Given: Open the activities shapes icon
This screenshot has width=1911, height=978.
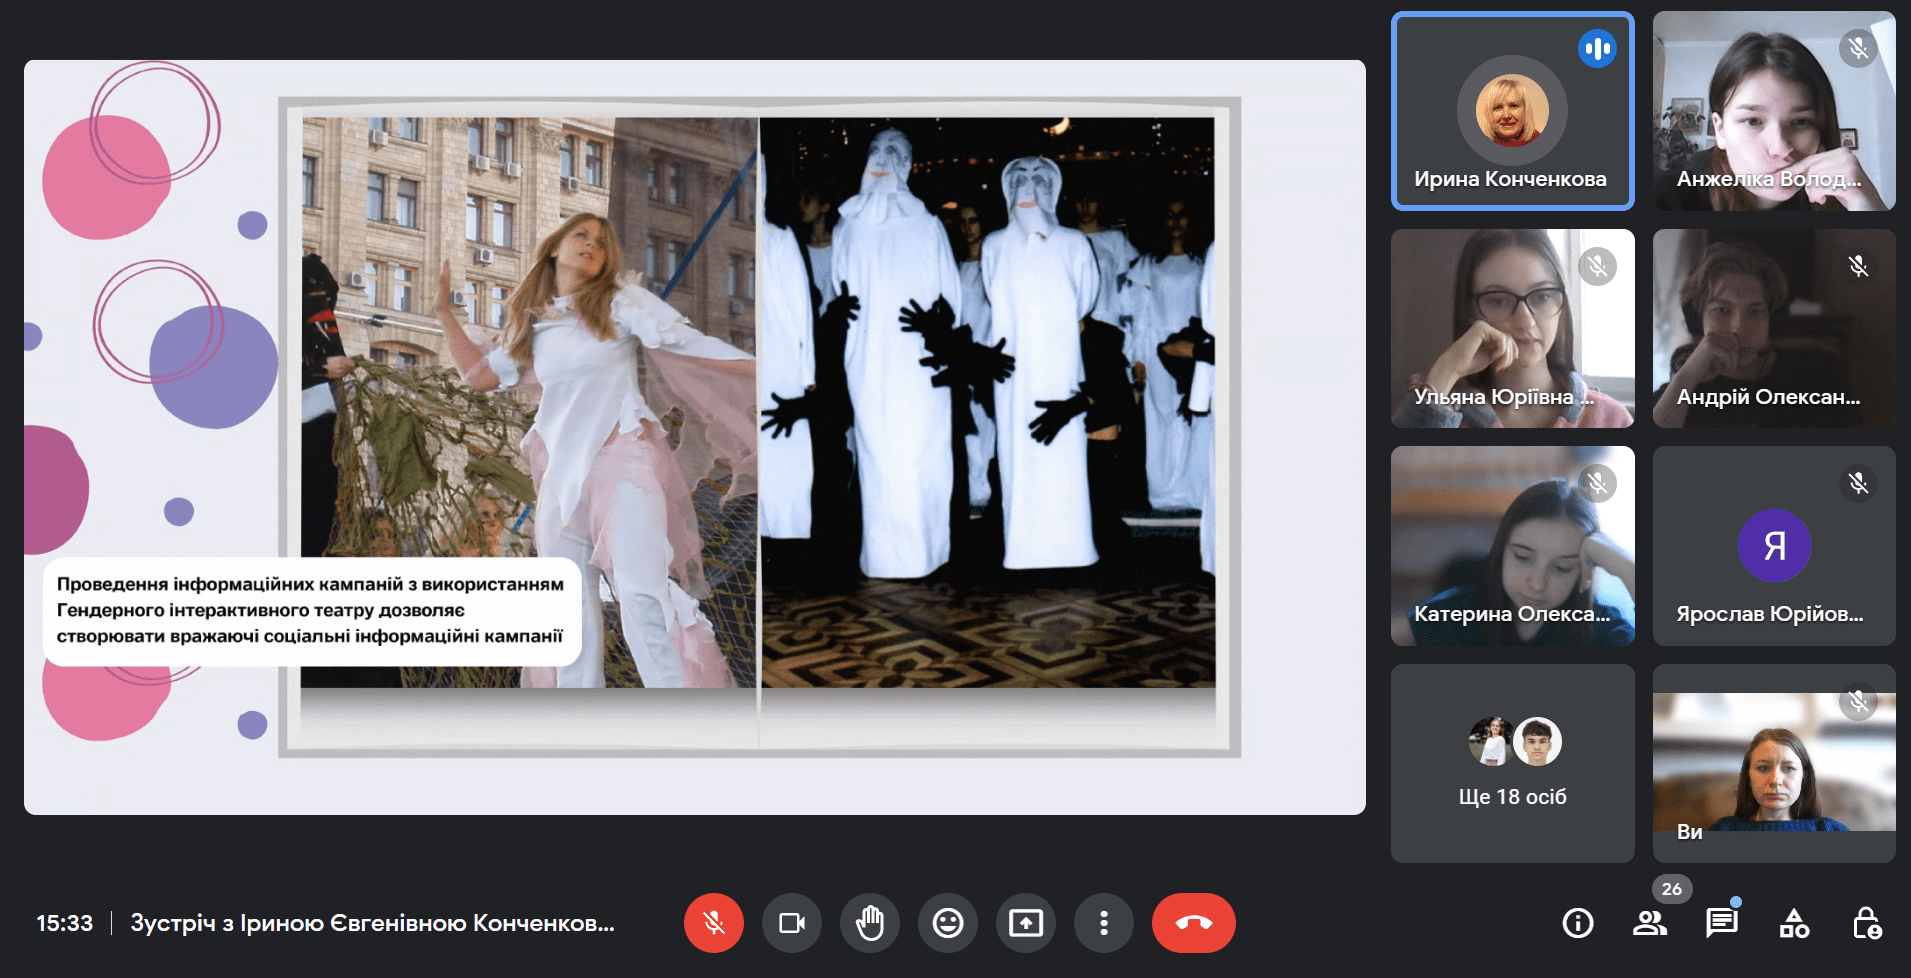Looking at the screenshot, I should 1794,923.
